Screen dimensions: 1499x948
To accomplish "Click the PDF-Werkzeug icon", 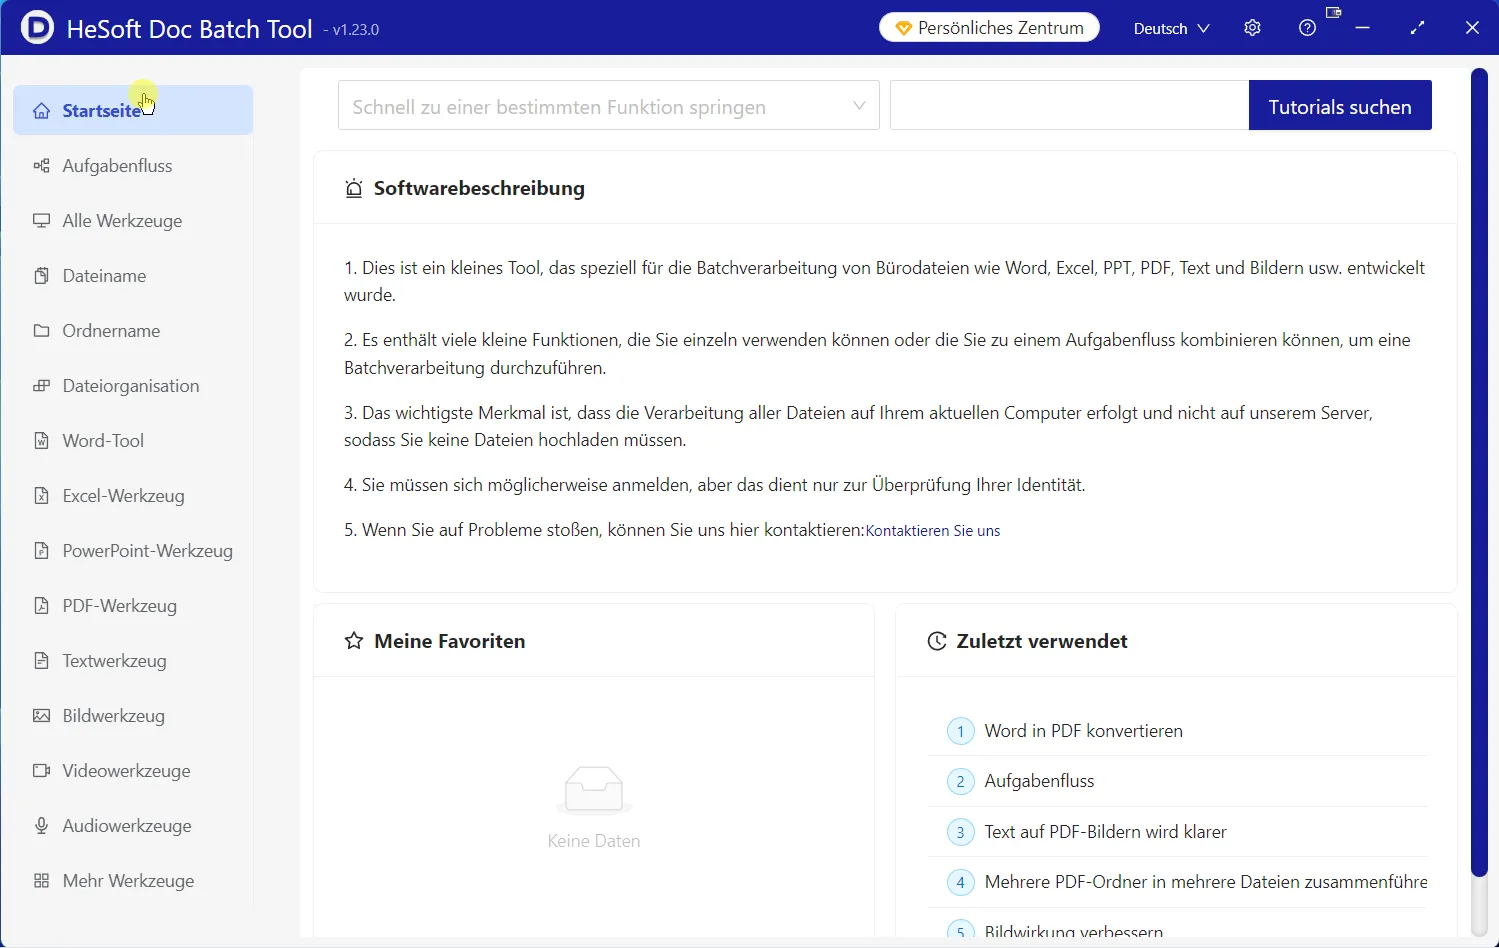I will pos(41,606).
